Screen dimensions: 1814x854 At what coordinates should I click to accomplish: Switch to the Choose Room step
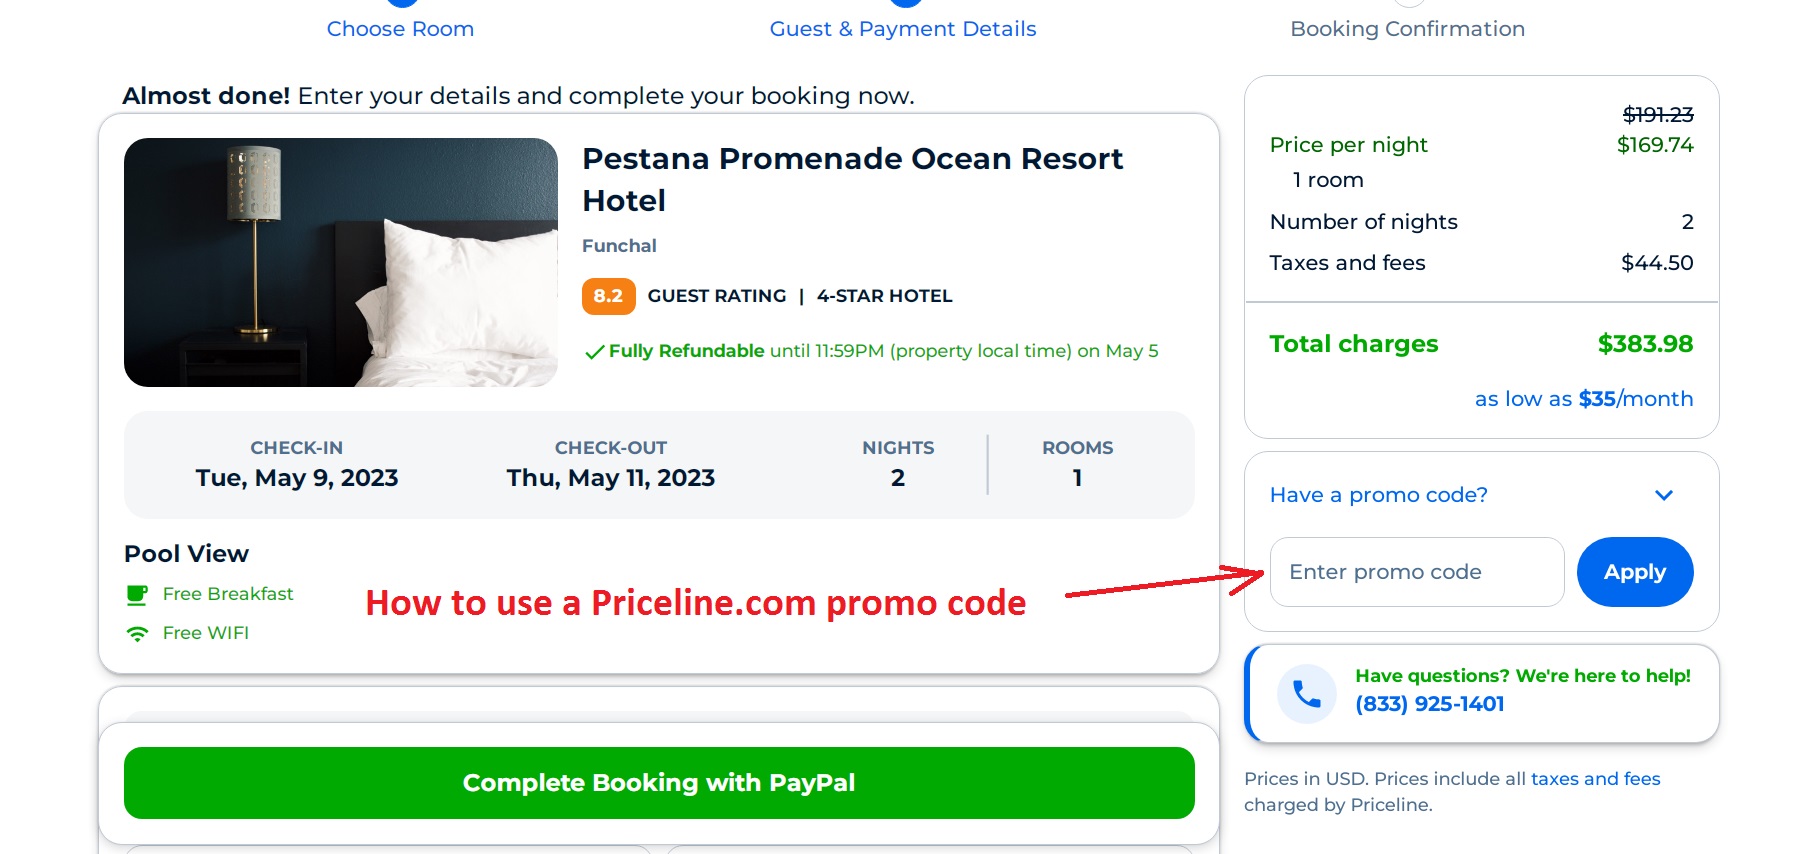(x=399, y=29)
